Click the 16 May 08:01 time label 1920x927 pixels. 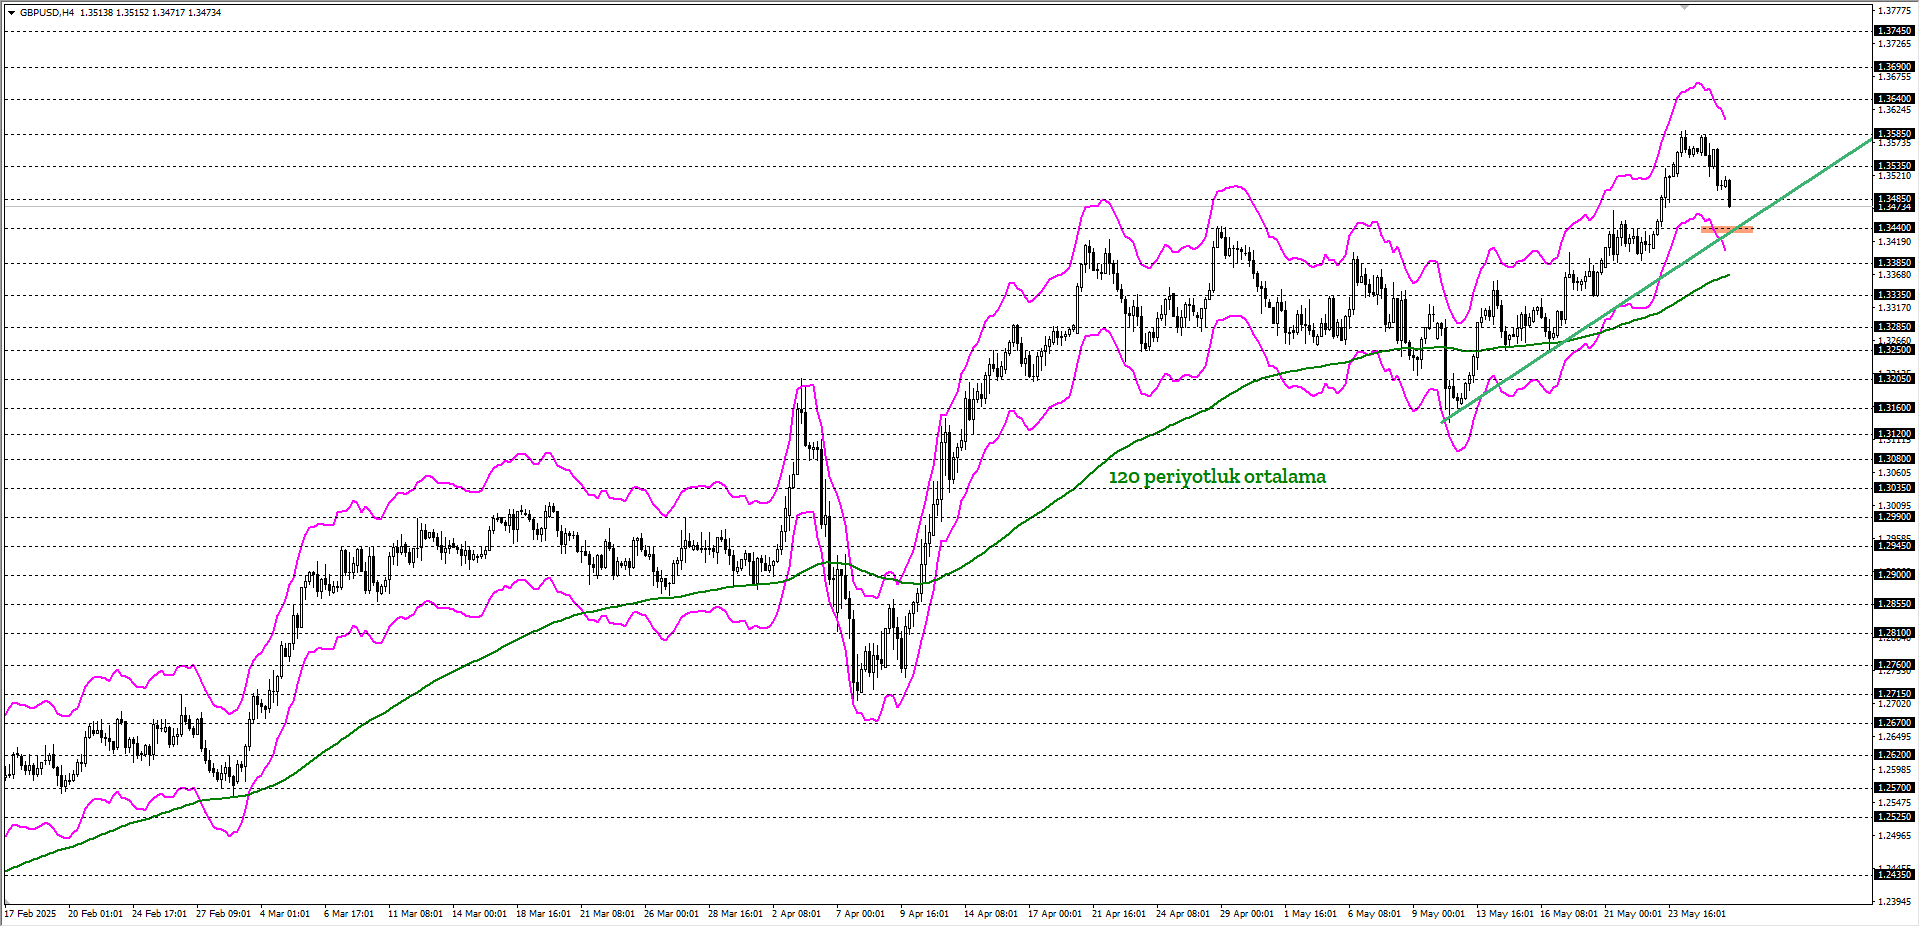click(x=1569, y=914)
